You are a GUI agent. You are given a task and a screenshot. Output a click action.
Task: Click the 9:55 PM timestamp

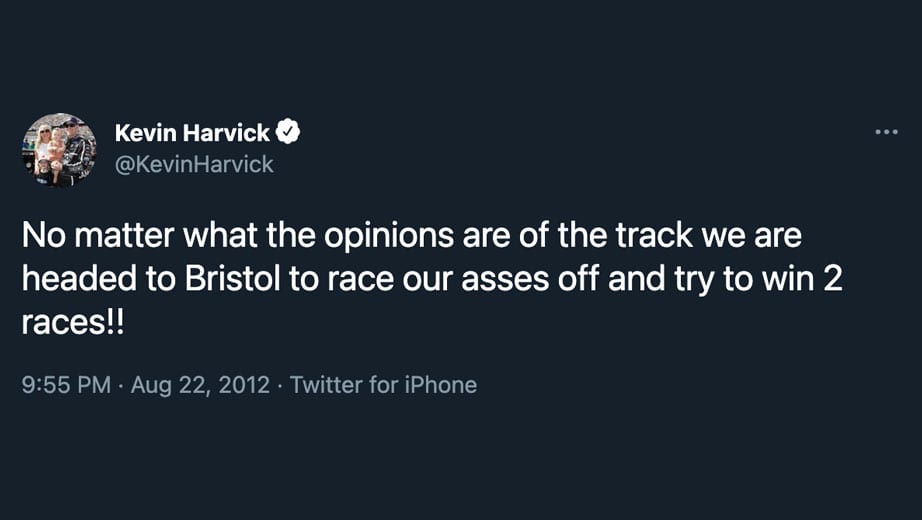66,385
